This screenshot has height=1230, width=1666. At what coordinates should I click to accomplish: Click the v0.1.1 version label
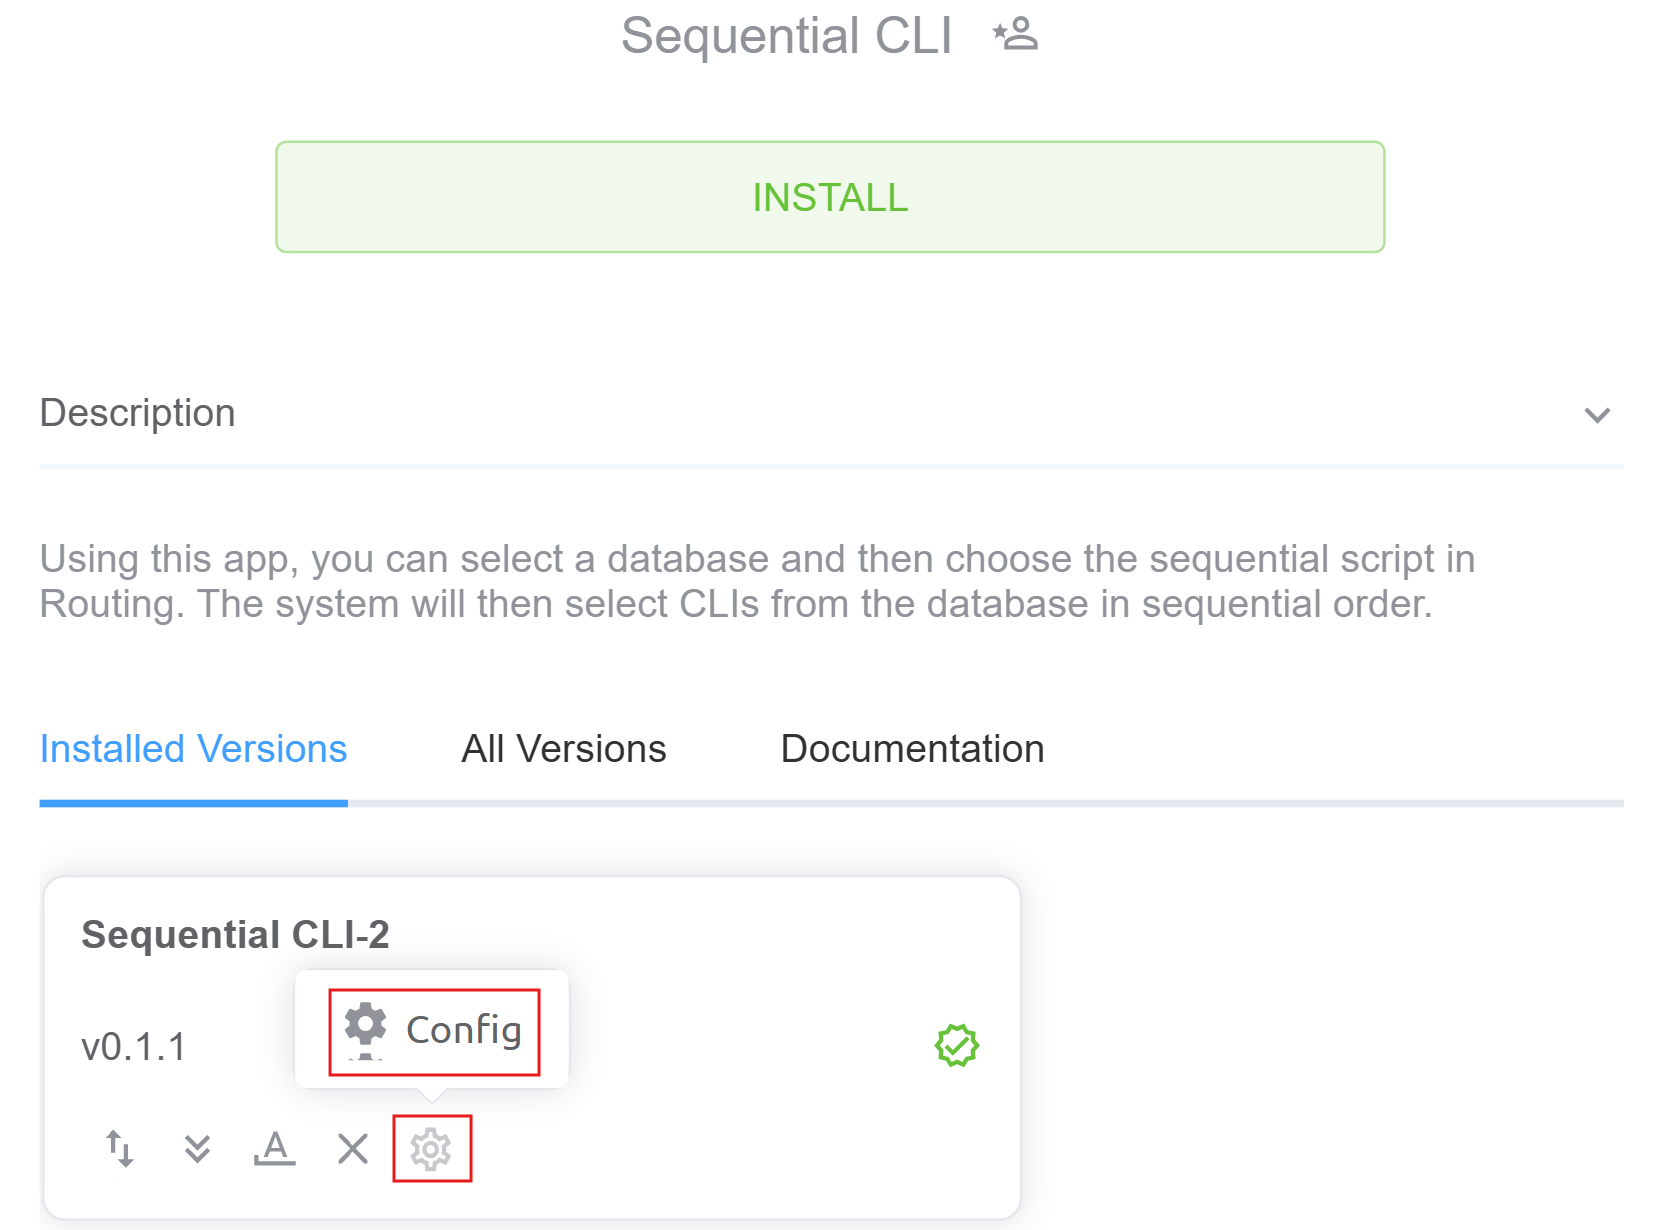pyautogui.click(x=134, y=1047)
